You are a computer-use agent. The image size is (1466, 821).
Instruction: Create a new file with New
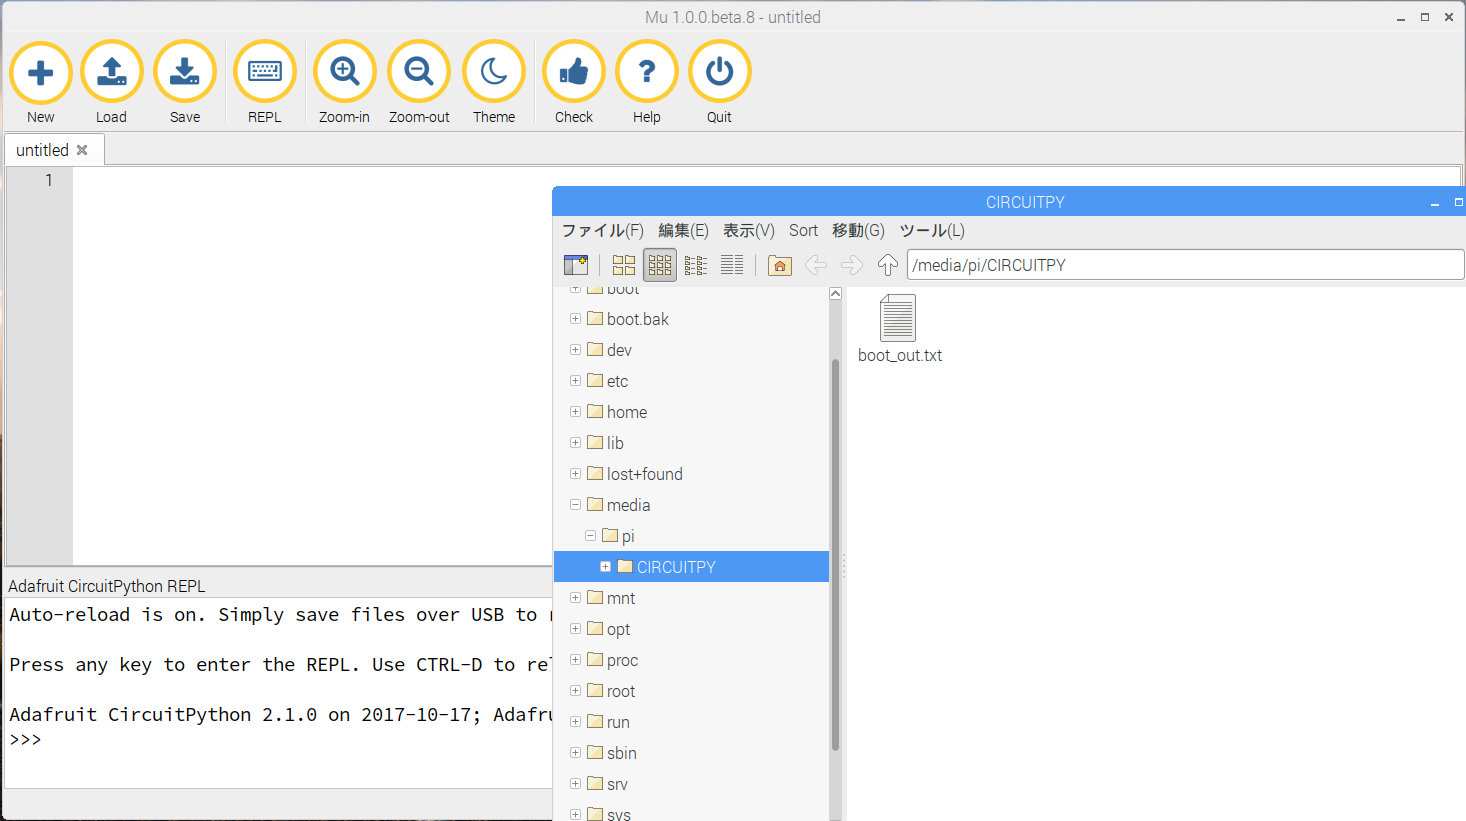point(40,71)
